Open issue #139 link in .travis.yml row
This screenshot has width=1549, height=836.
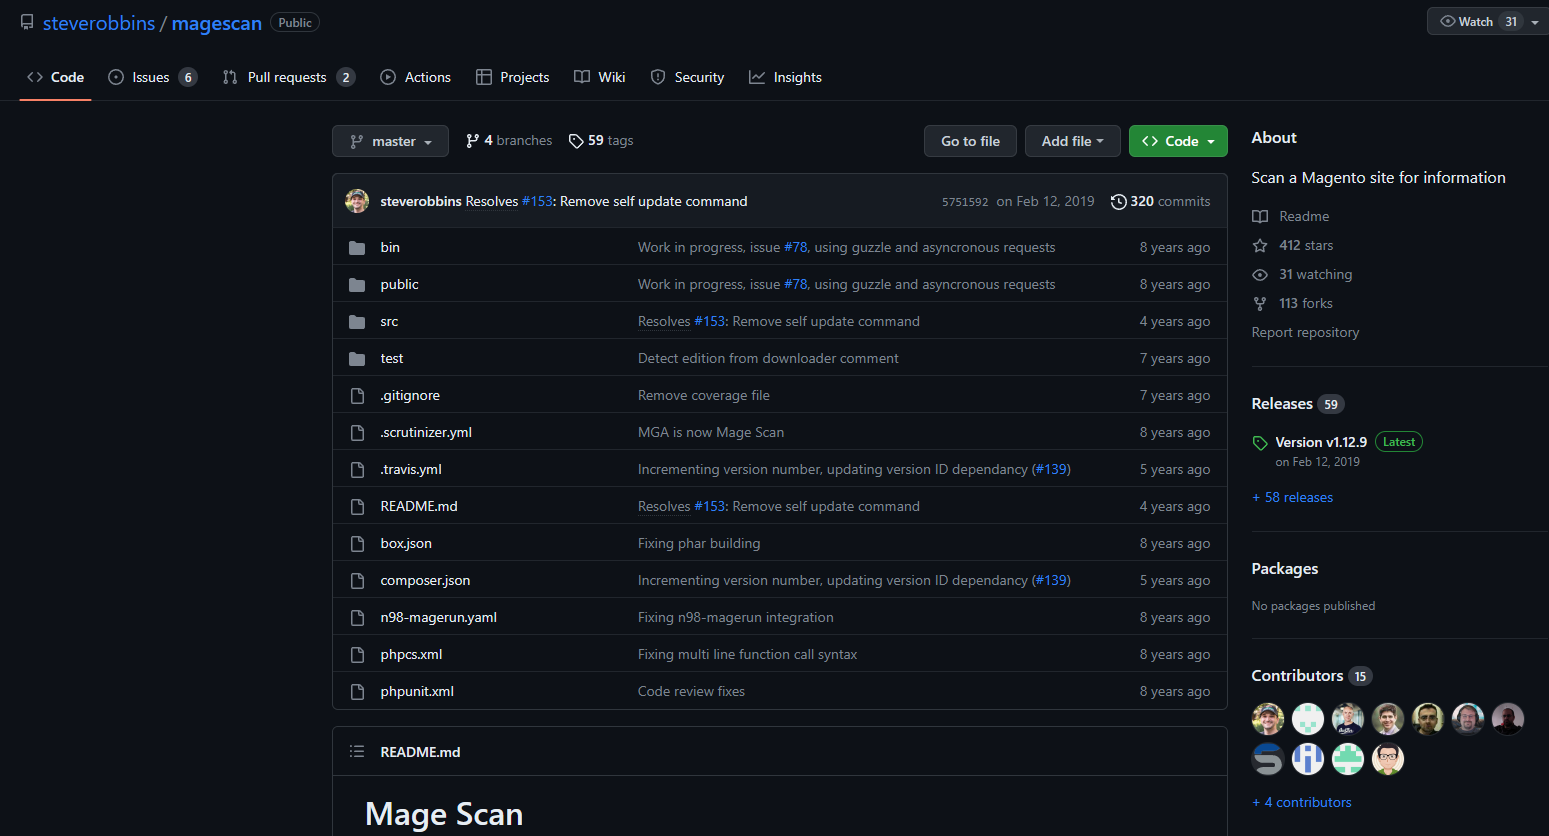[1051, 470]
